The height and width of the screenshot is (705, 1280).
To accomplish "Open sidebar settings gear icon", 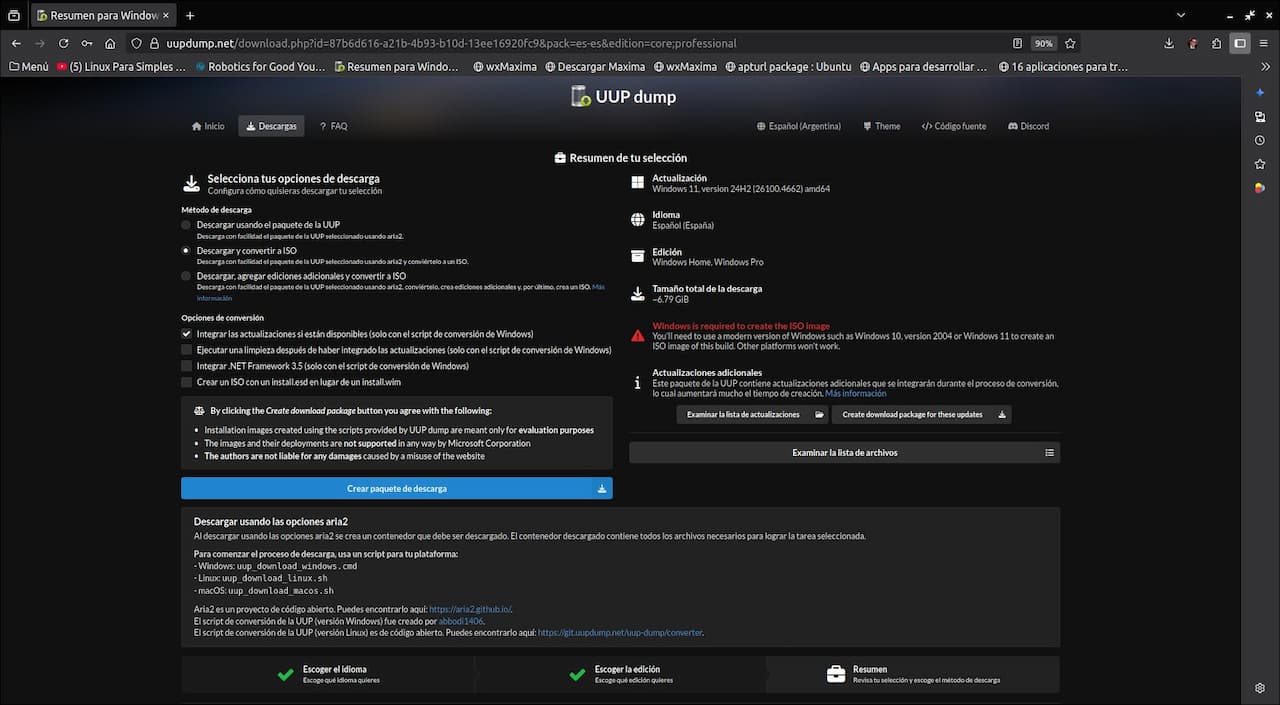I will tap(1260, 688).
